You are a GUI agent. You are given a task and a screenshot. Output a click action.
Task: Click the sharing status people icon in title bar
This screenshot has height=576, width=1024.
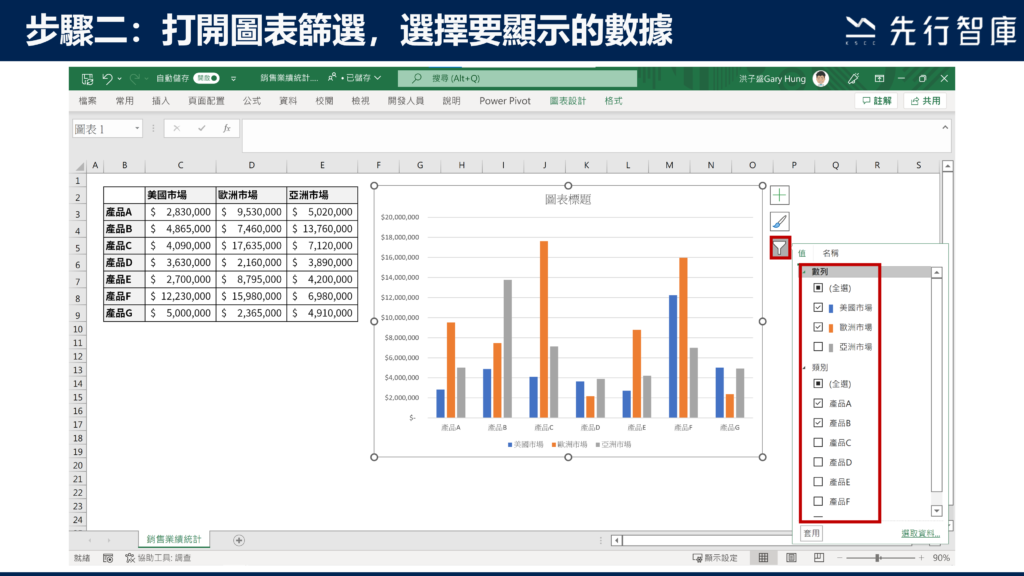click(332, 78)
